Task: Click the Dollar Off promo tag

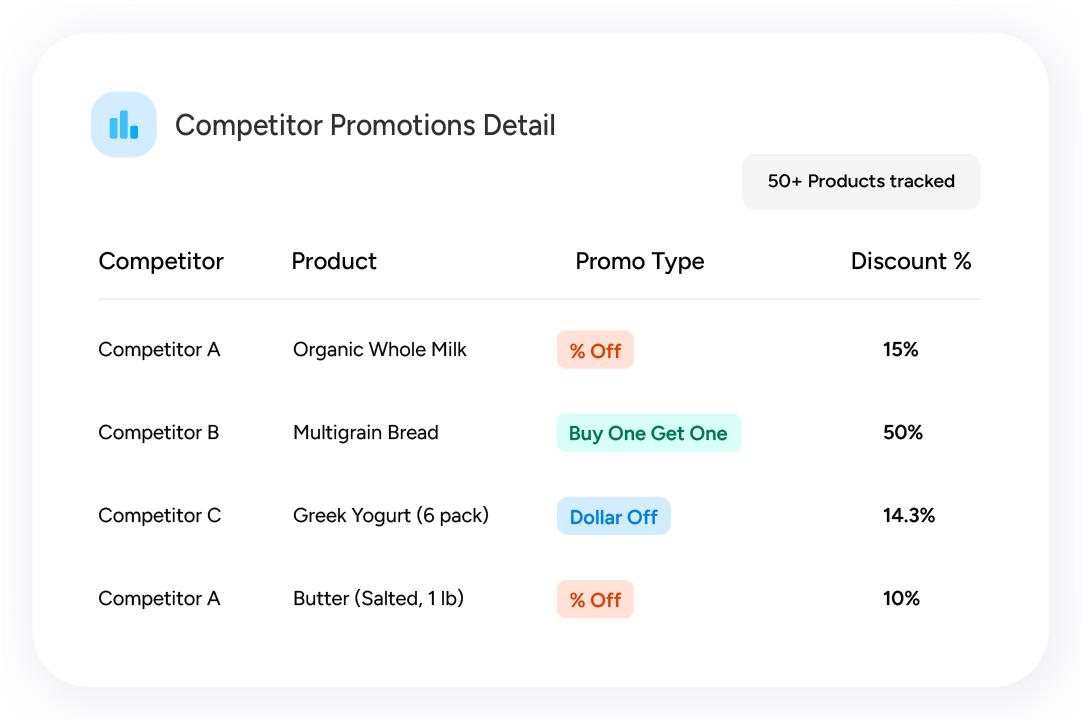Action: click(x=614, y=516)
